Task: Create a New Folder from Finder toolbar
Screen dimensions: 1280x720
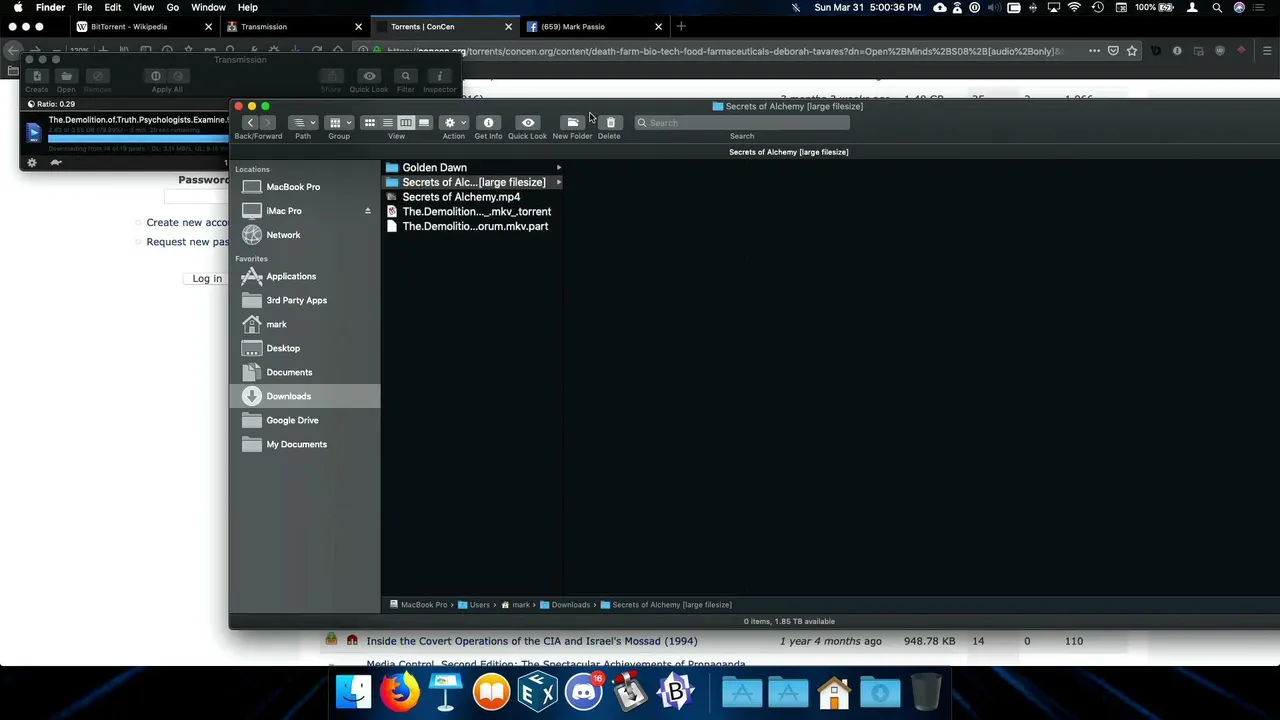Action: point(573,123)
